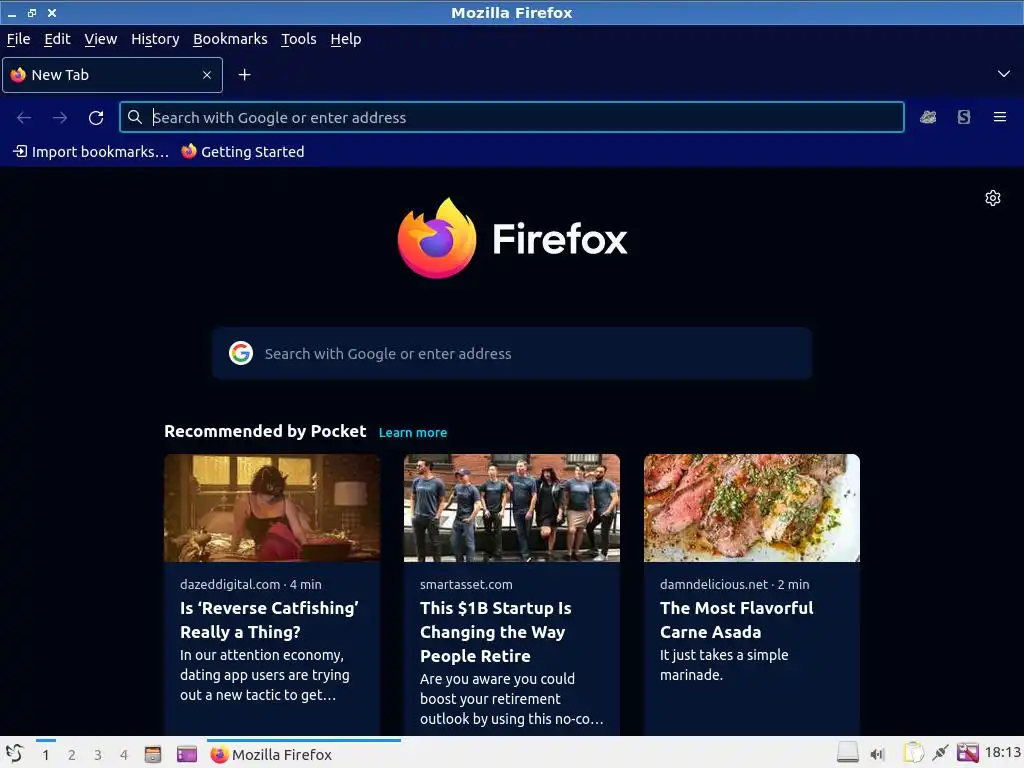Click 'Are you aware you could boost' description
The height and width of the screenshot is (768, 1024).
pos(511,699)
